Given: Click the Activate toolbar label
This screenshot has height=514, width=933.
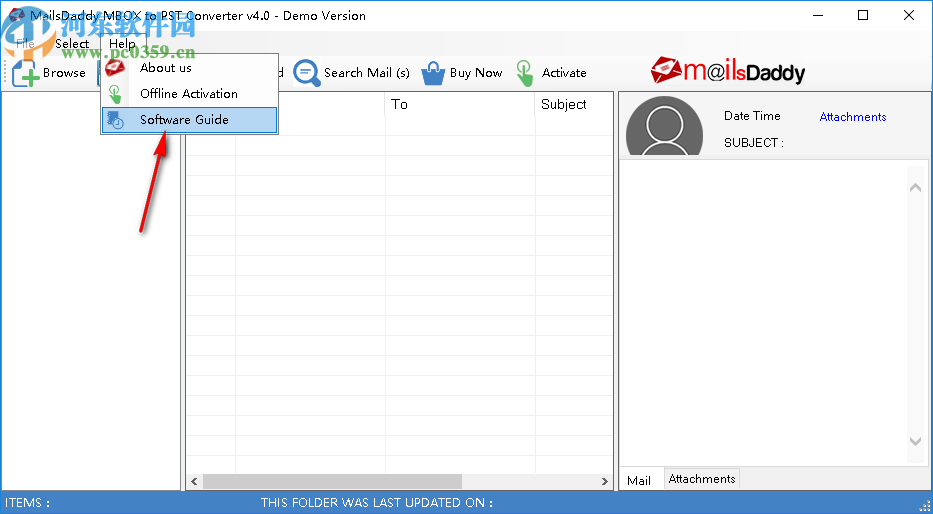Looking at the screenshot, I should point(564,73).
